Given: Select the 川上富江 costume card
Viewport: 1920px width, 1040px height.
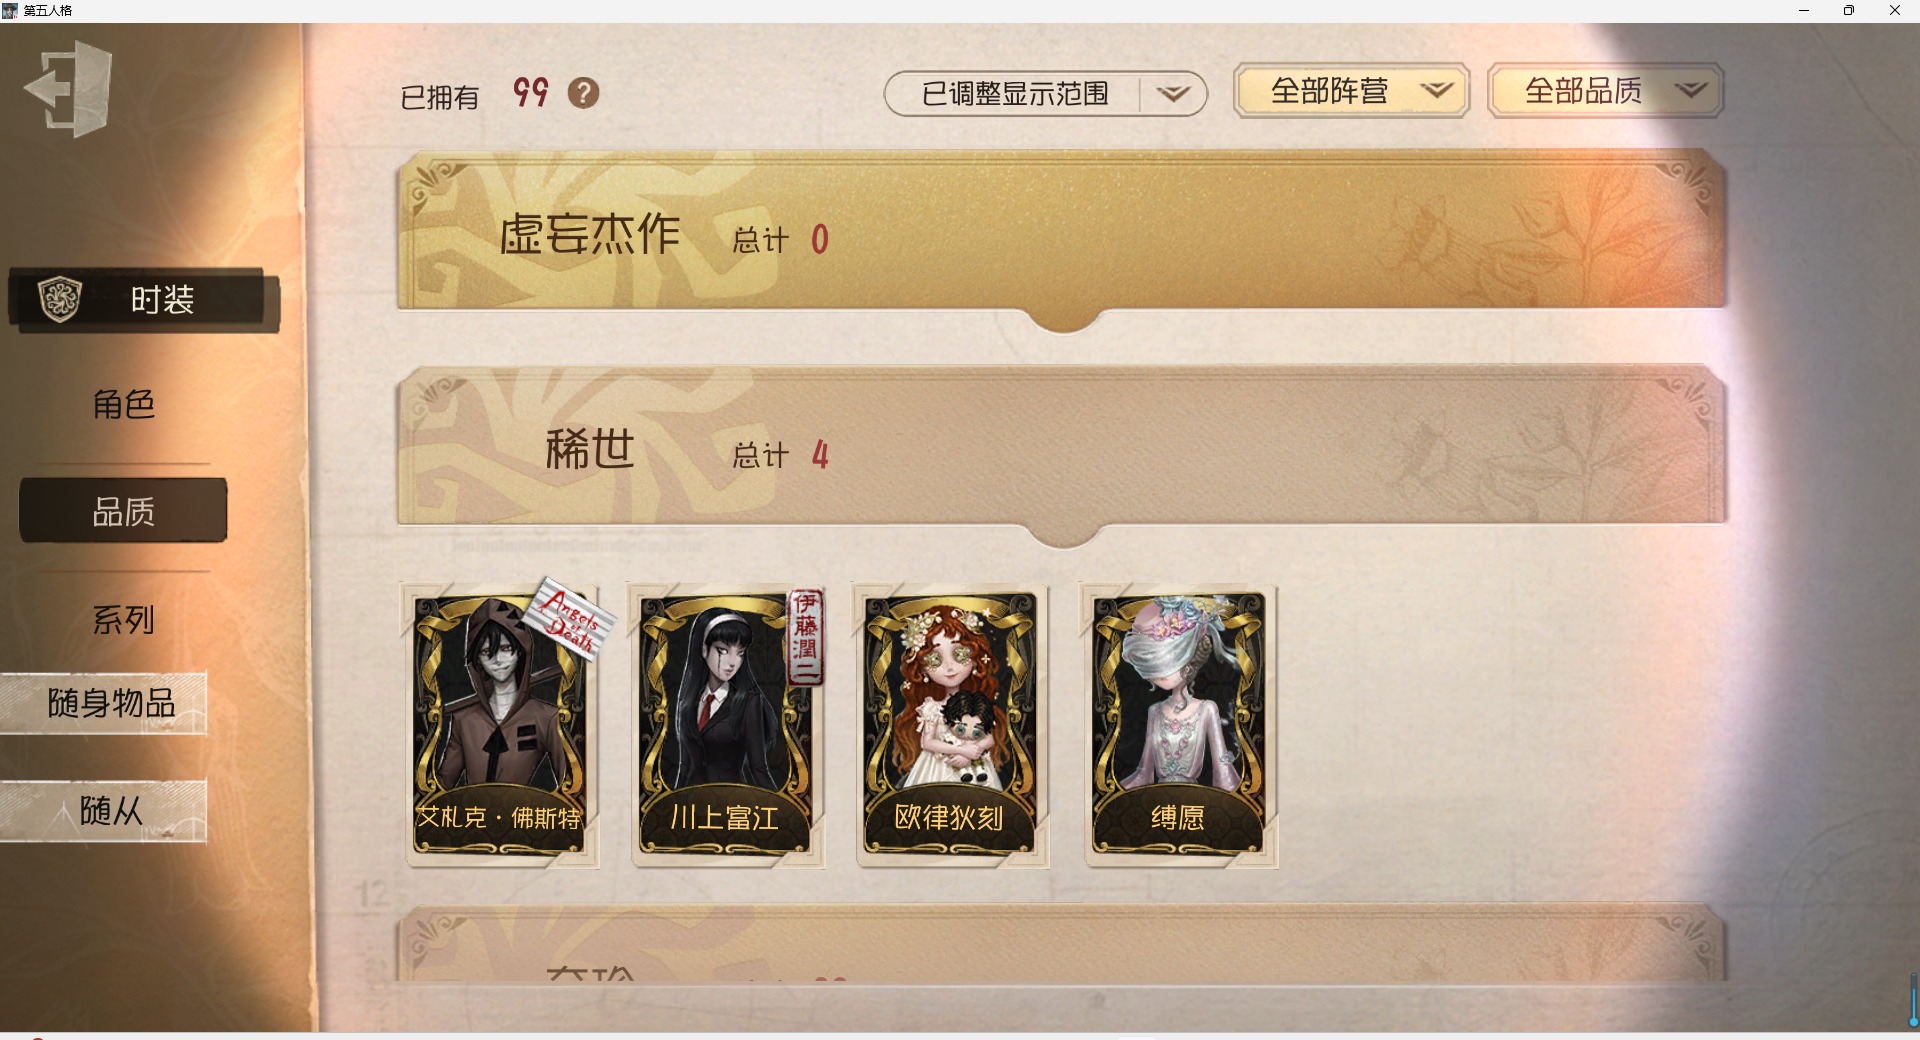Looking at the screenshot, I should coord(726,726).
